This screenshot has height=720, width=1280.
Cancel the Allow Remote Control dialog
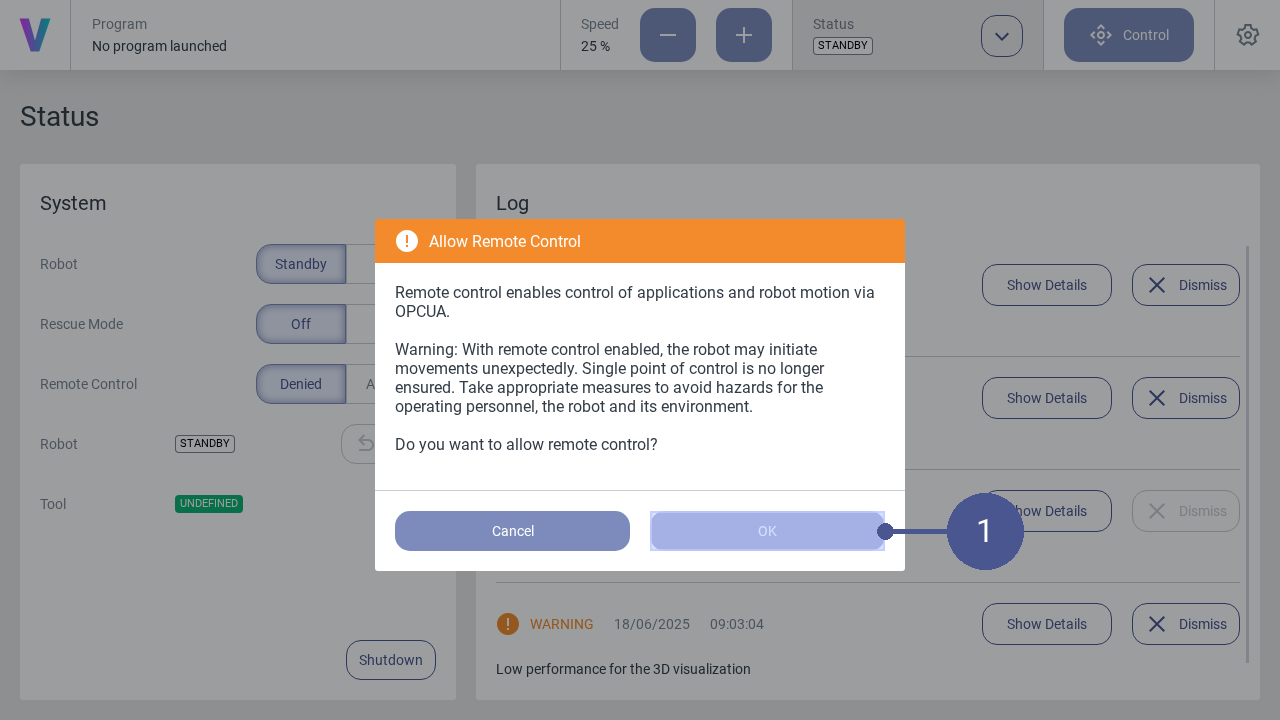coord(512,531)
